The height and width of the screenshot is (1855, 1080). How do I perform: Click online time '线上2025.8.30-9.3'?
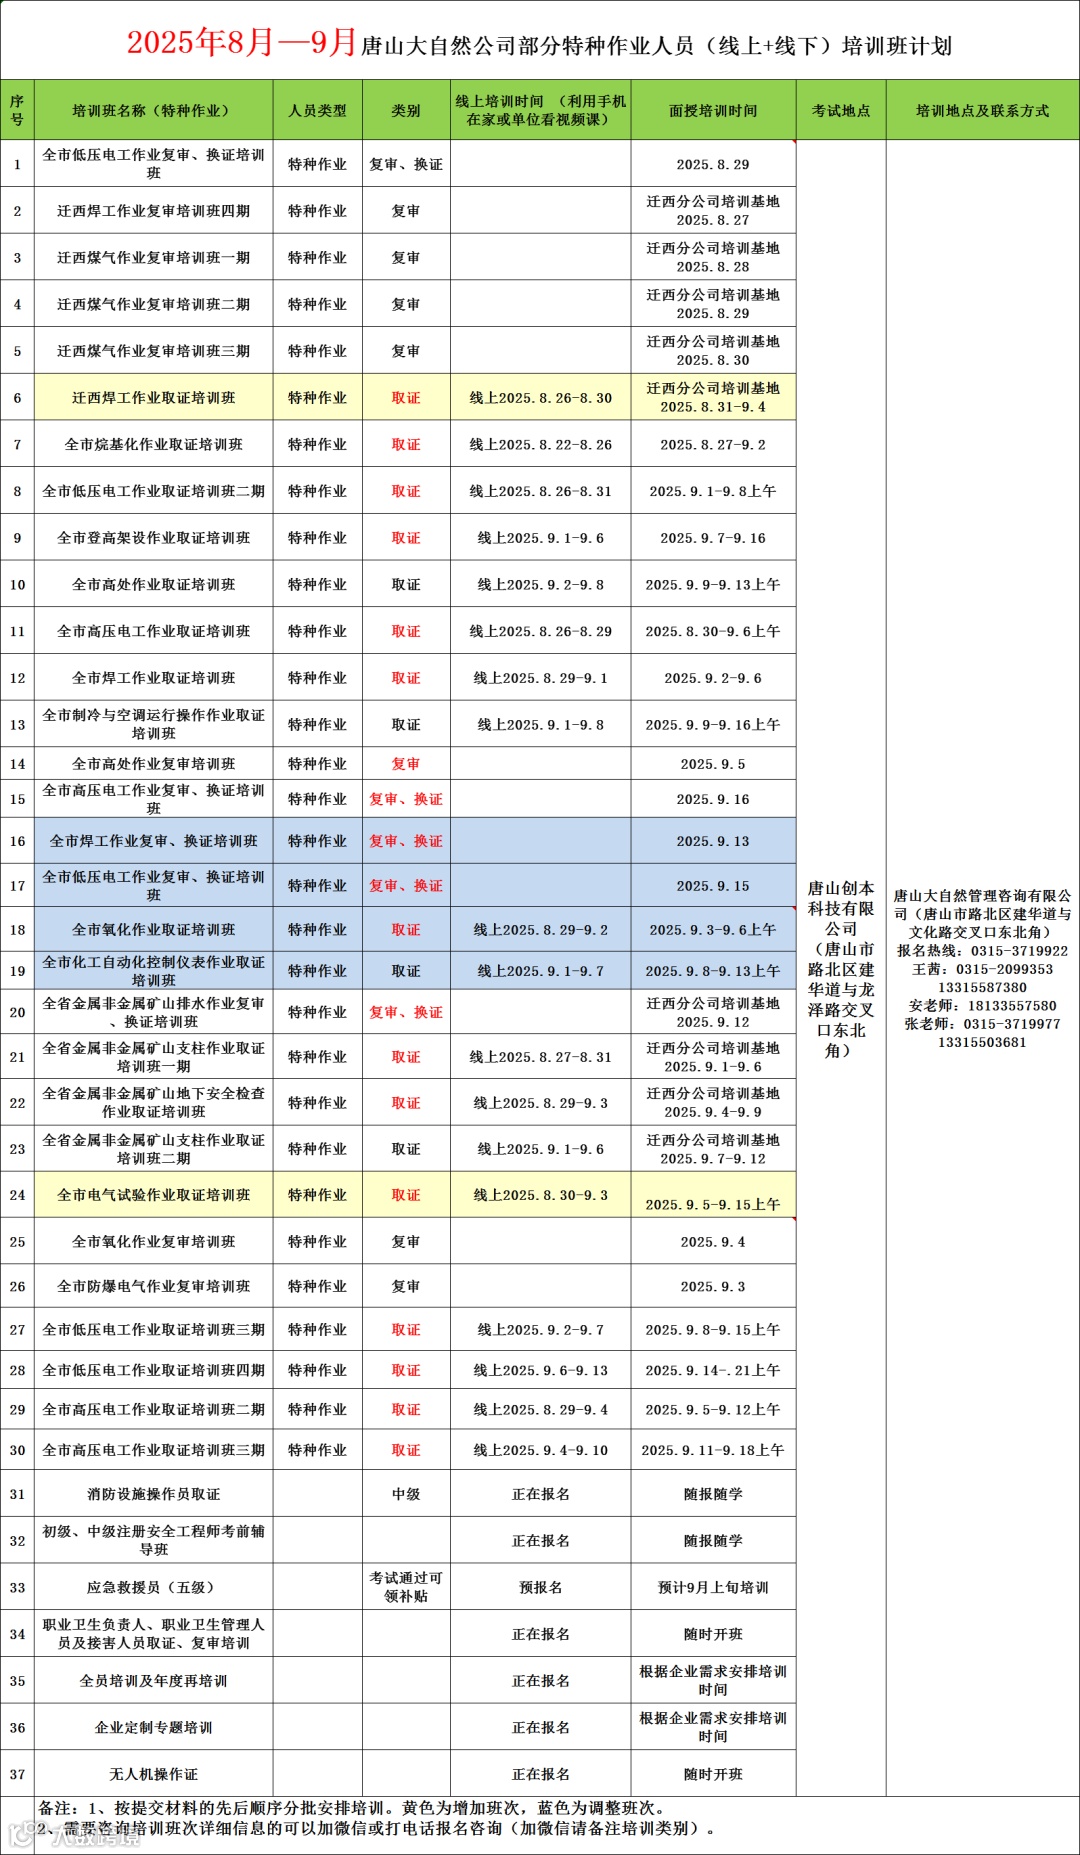click(x=540, y=1195)
